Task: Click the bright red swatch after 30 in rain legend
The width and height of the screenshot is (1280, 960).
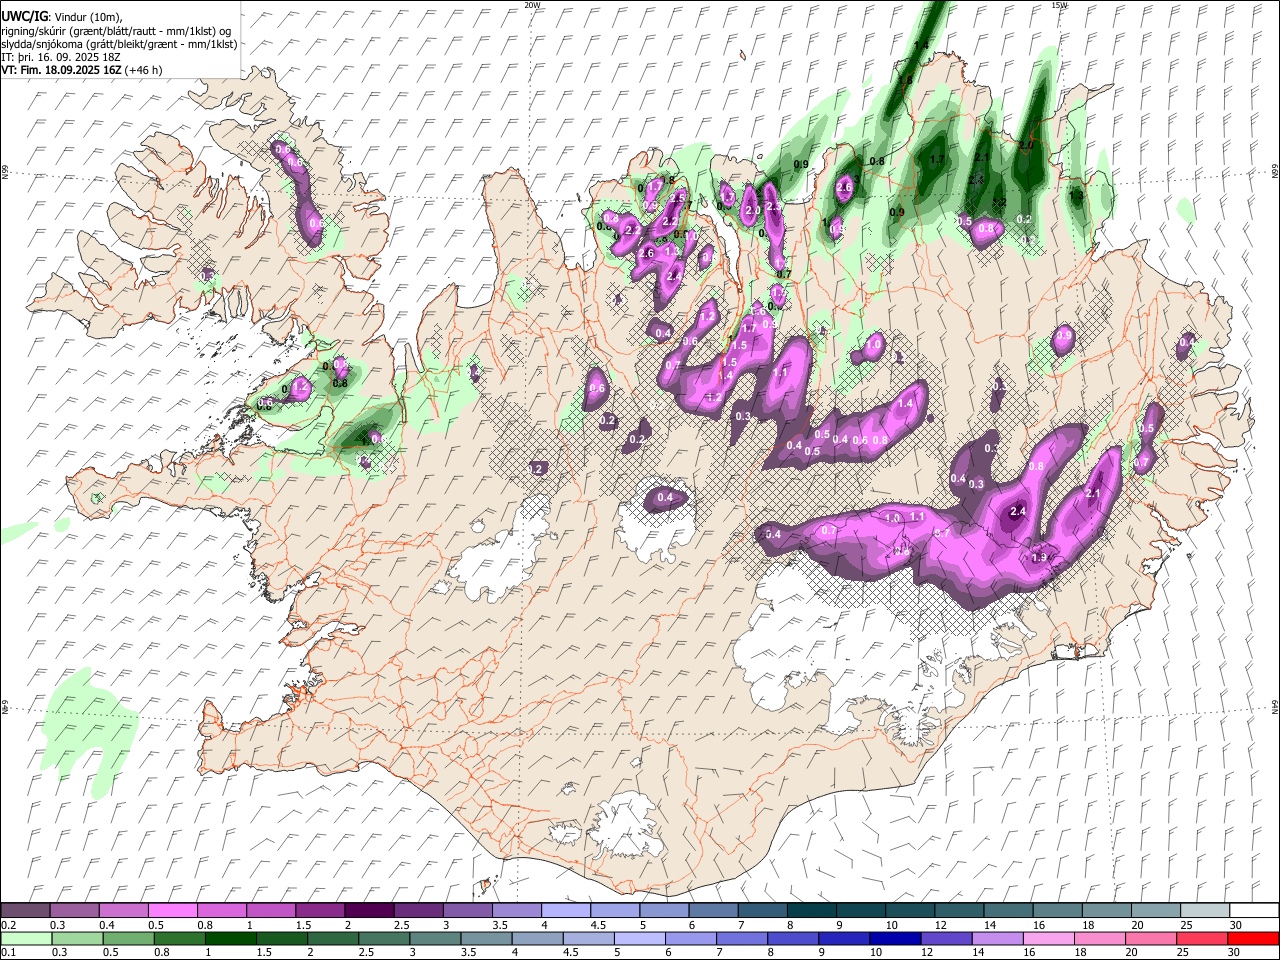Action: click(x=1253, y=938)
